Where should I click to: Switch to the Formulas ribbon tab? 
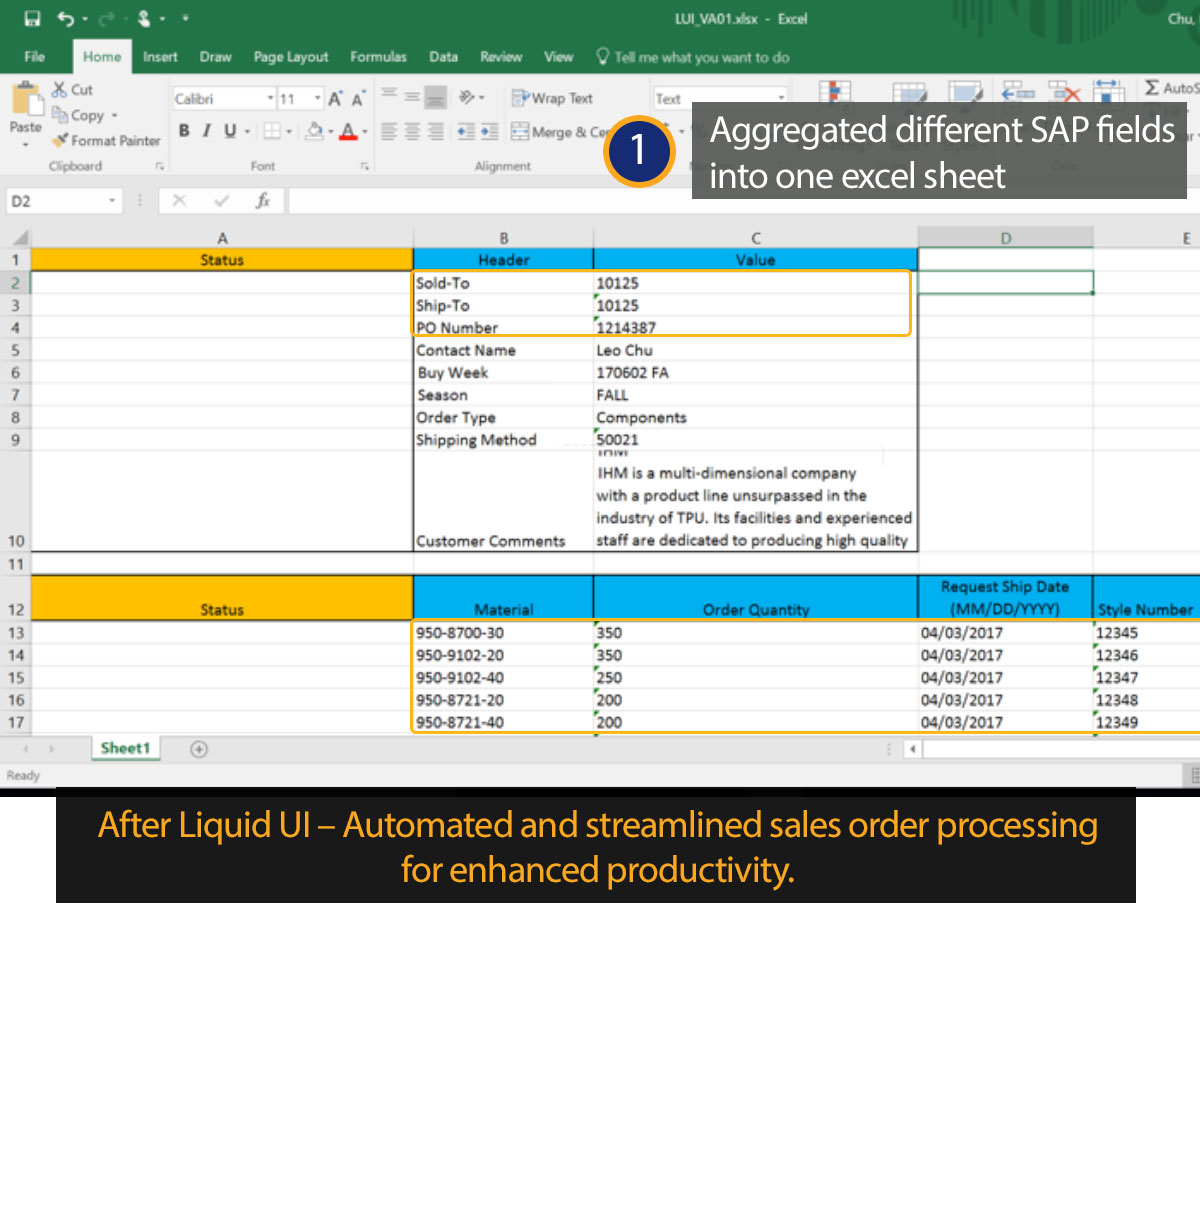pos(378,57)
